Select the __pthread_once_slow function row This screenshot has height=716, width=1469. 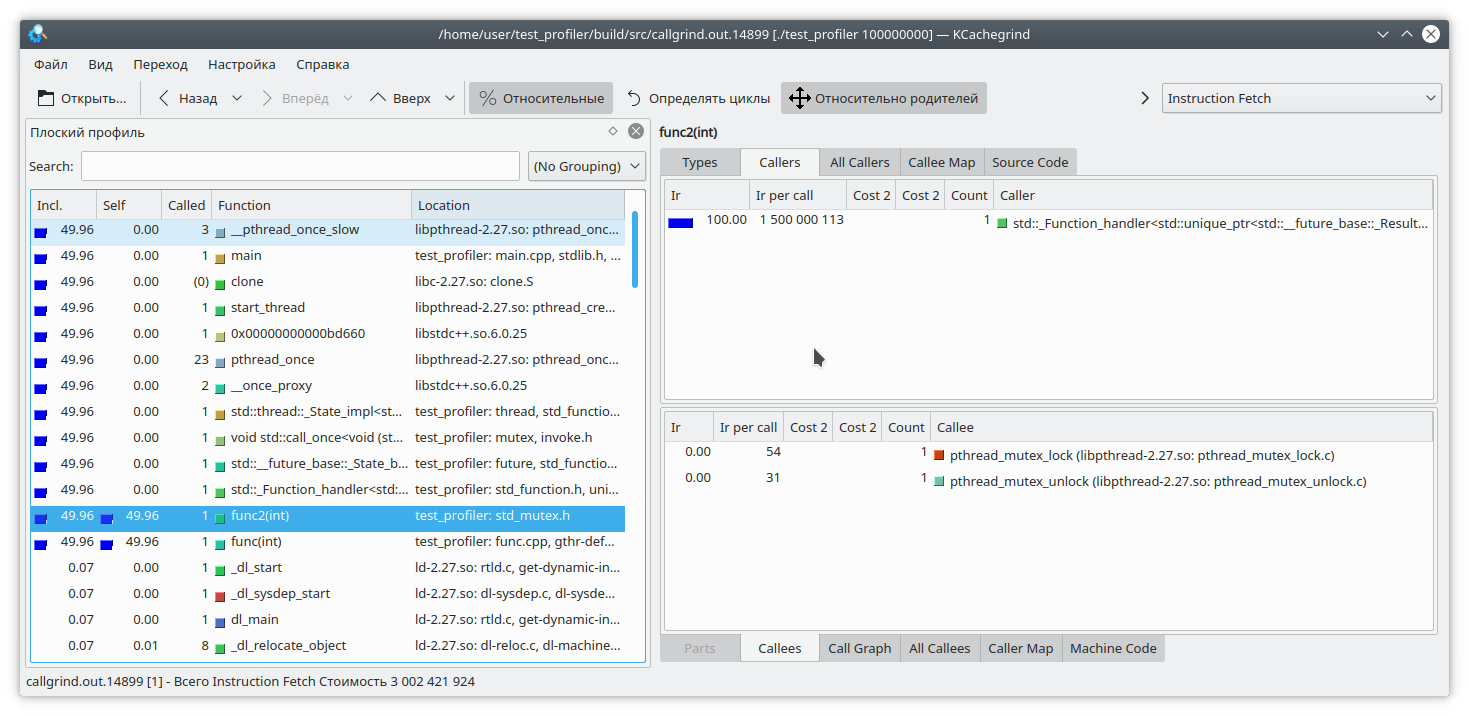tap(328, 230)
